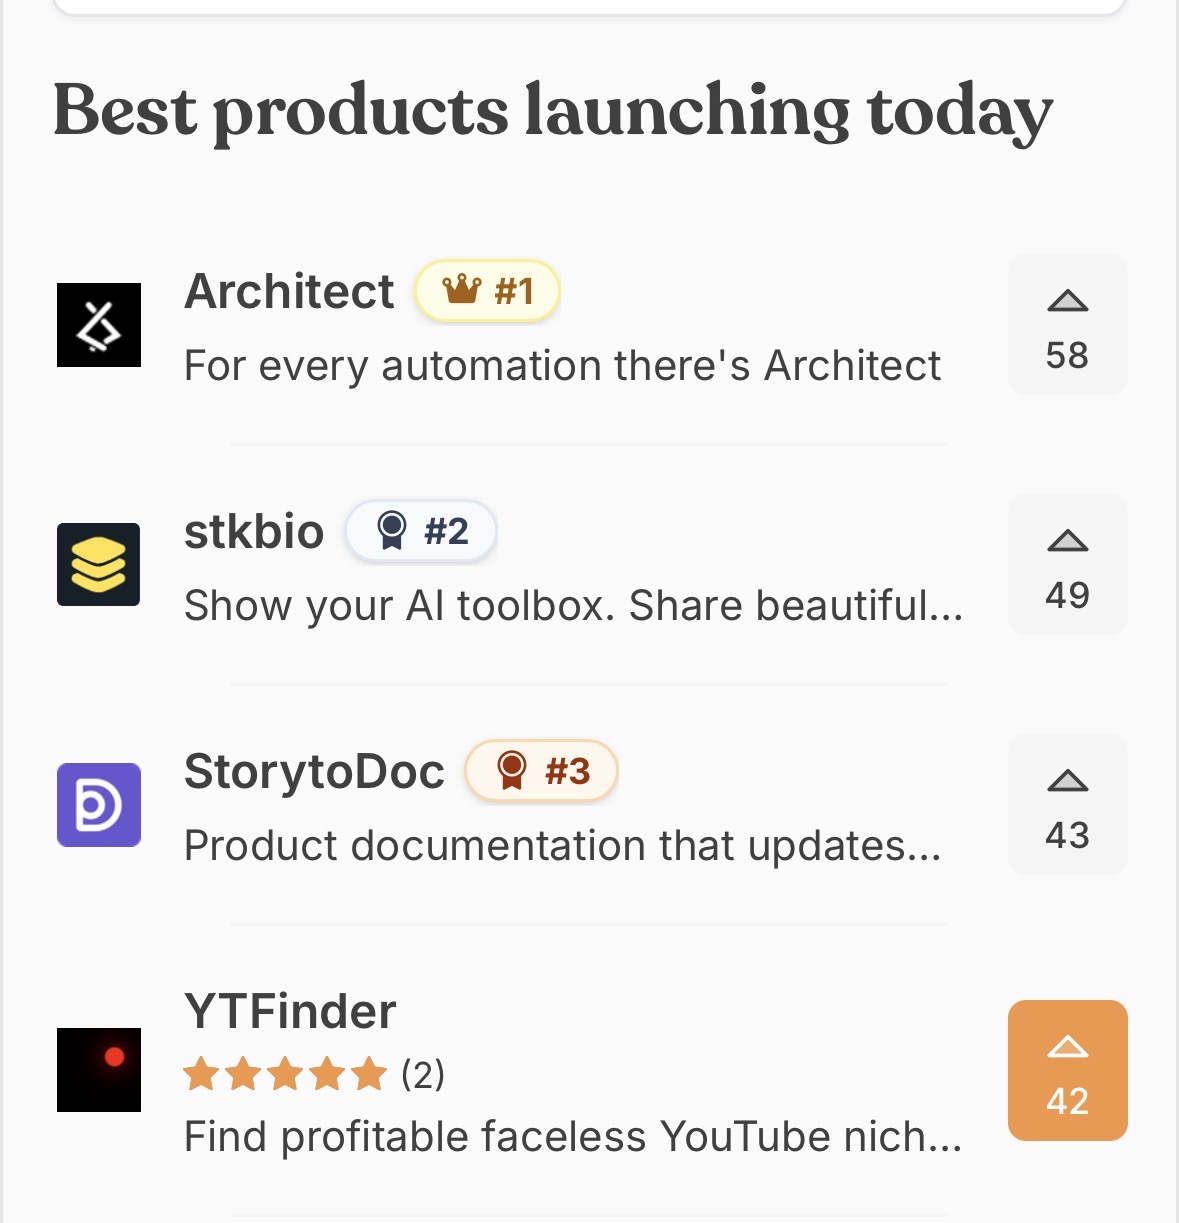Open the Architect product title link
The image size is (1179, 1223).
(289, 292)
